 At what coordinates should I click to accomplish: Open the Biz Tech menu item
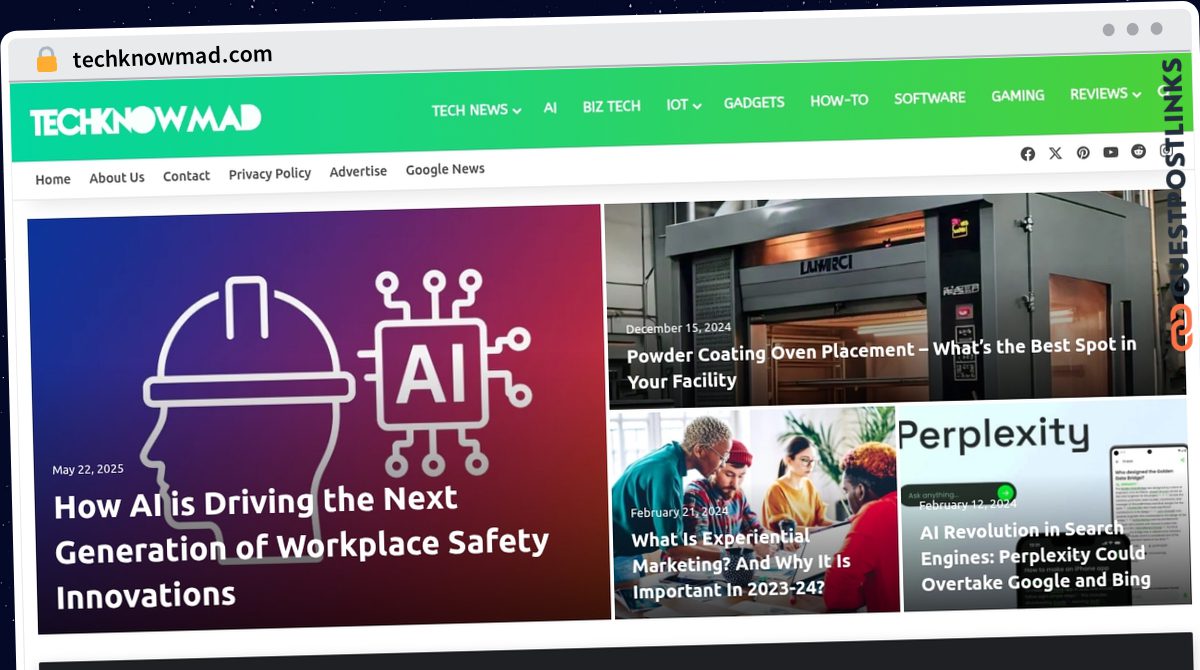coord(611,105)
